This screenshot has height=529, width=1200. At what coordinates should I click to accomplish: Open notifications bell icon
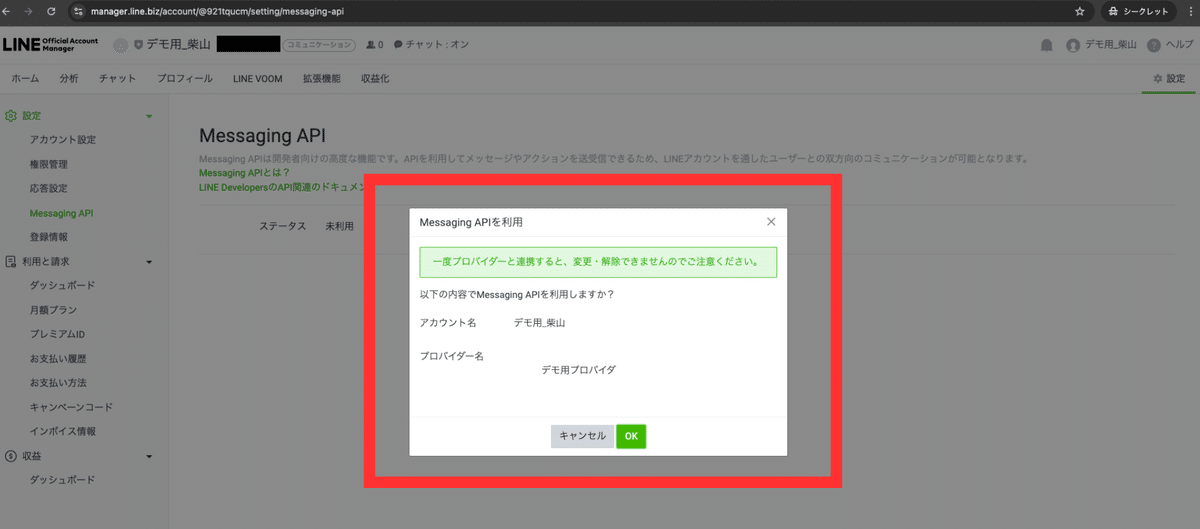click(x=1046, y=45)
